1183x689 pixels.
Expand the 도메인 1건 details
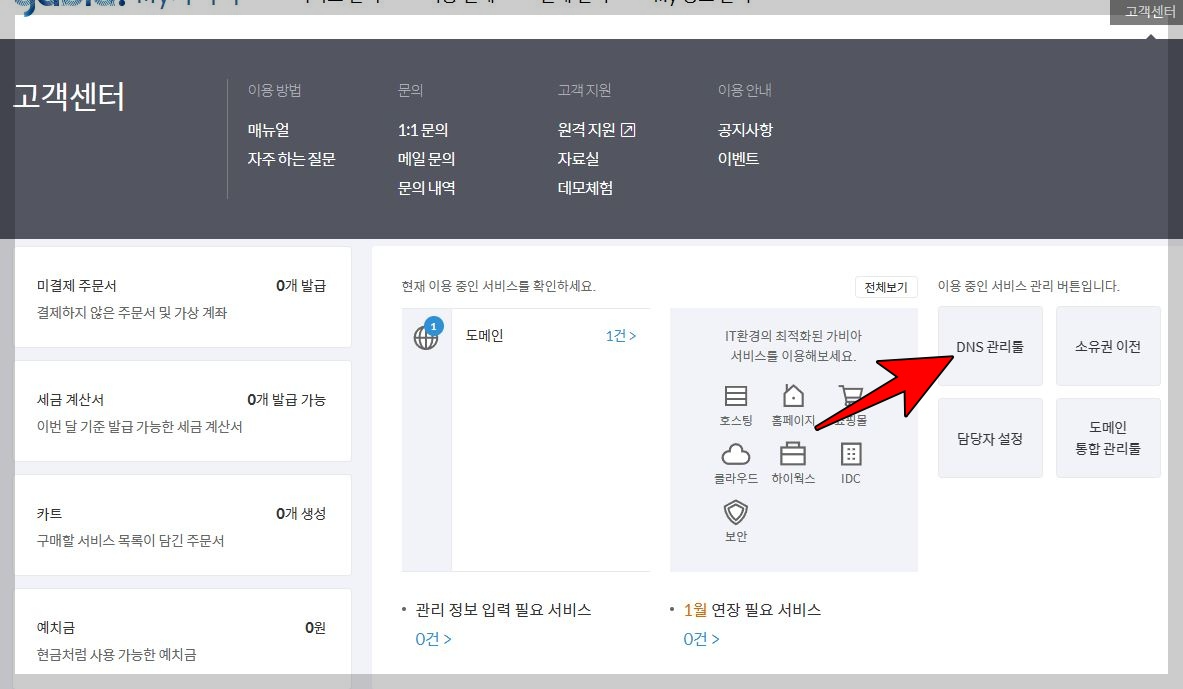point(621,336)
